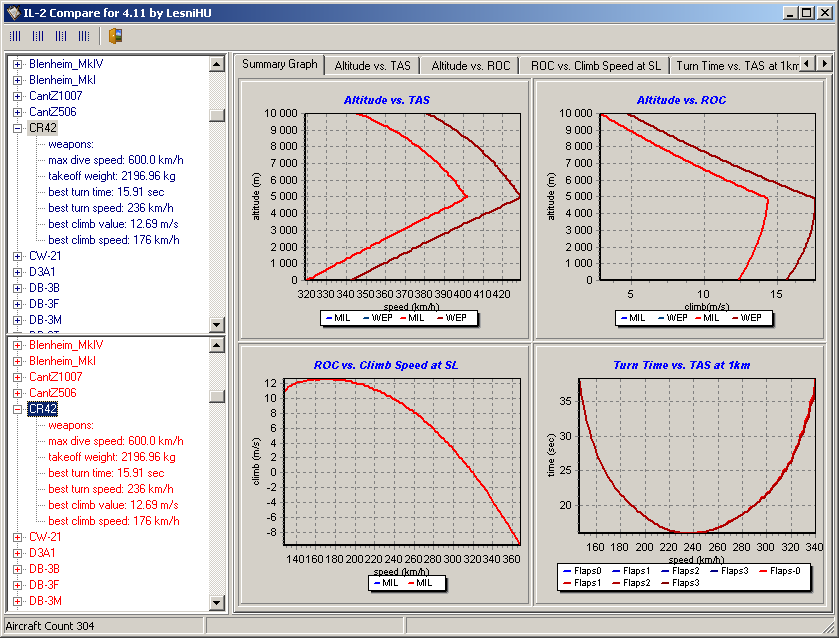This screenshot has width=839, height=638.
Task: Expand DB-3F in the red aircraft list
Action: point(18,586)
